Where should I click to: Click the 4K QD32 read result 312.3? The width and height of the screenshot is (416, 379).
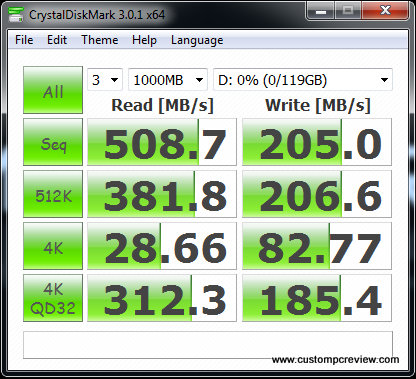click(x=162, y=298)
